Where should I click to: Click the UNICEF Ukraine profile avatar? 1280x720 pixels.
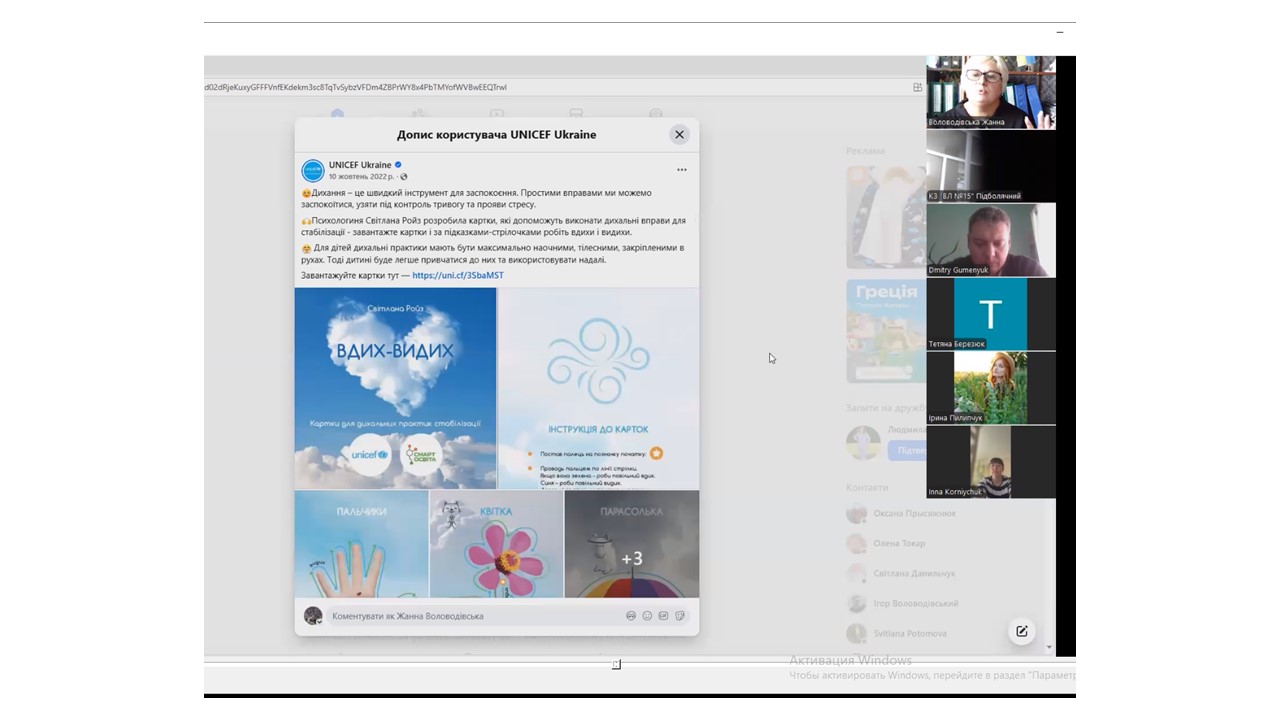313,170
